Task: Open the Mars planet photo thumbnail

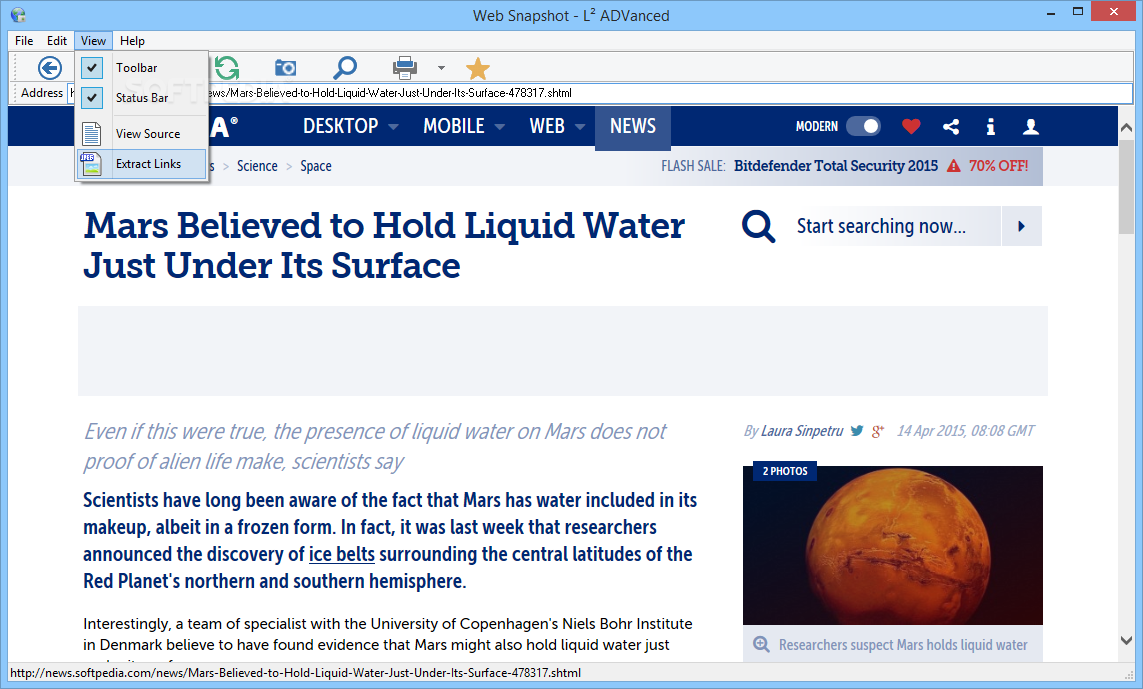Action: tap(893, 545)
